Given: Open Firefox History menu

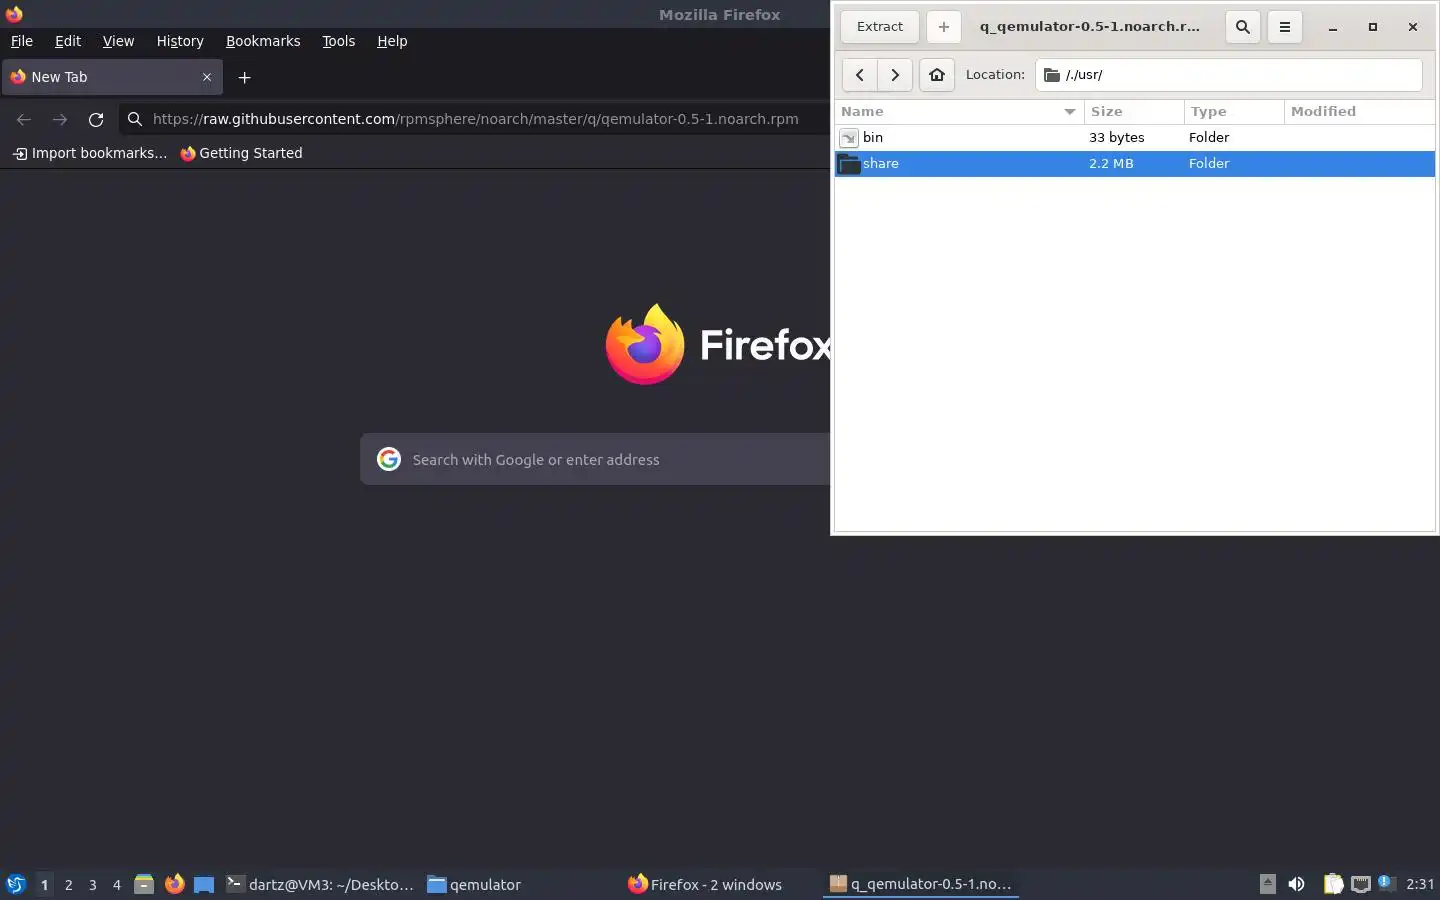Looking at the screenshot, I should click(x=180, y=41).
